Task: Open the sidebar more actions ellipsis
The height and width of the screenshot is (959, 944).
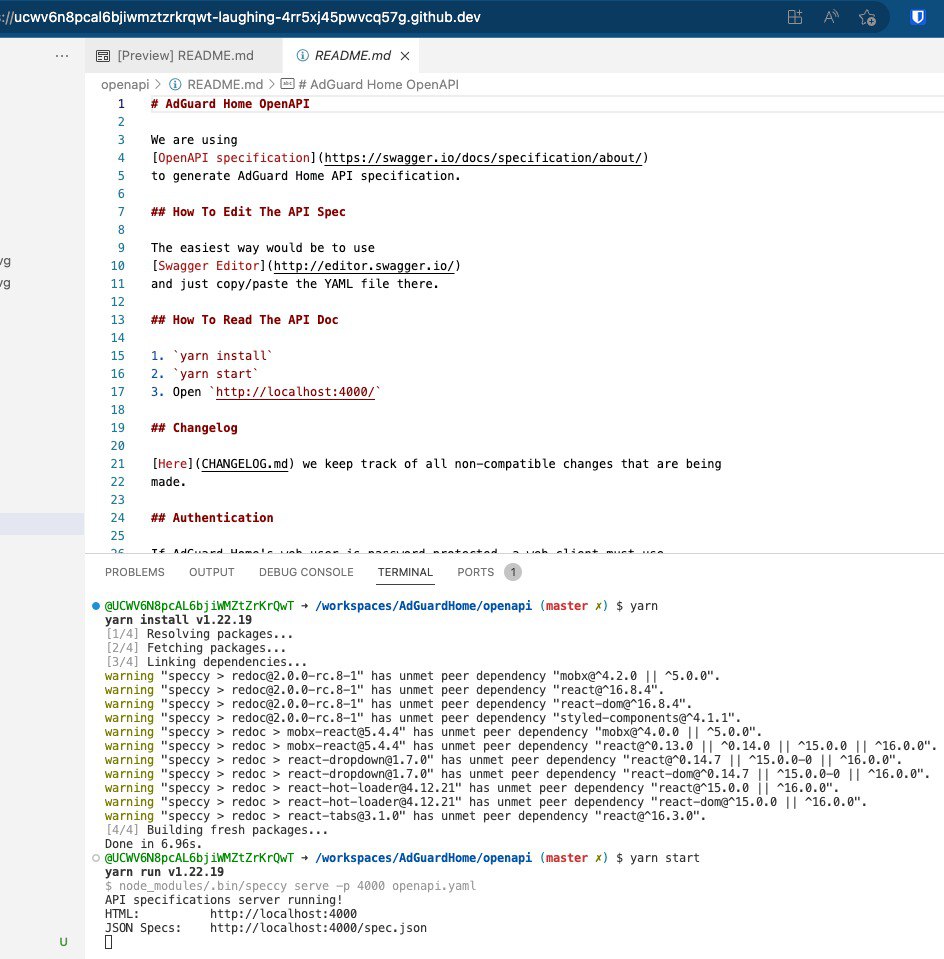Action: pyautogui.click(x=62, y=56)
